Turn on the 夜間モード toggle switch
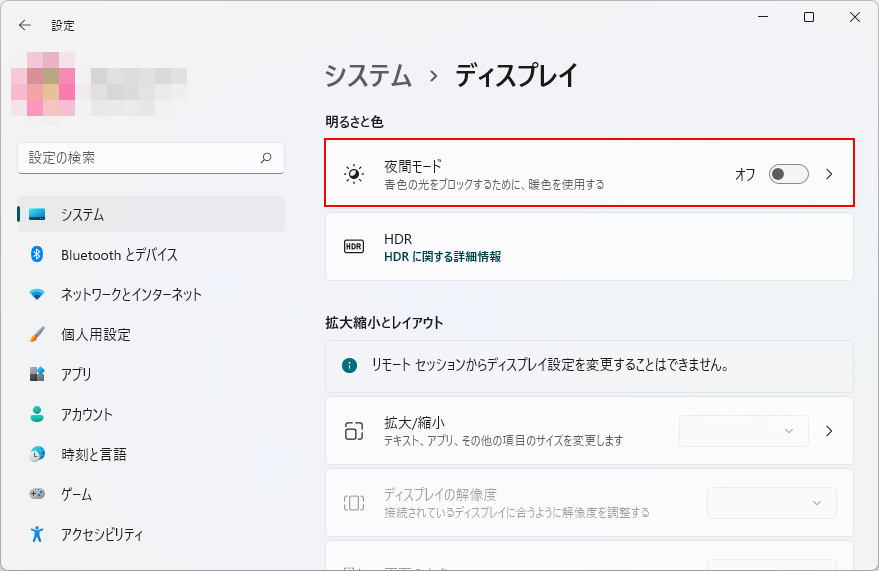Image resolution: width=879 pixels, height=571 pixels. pos(788,174)
